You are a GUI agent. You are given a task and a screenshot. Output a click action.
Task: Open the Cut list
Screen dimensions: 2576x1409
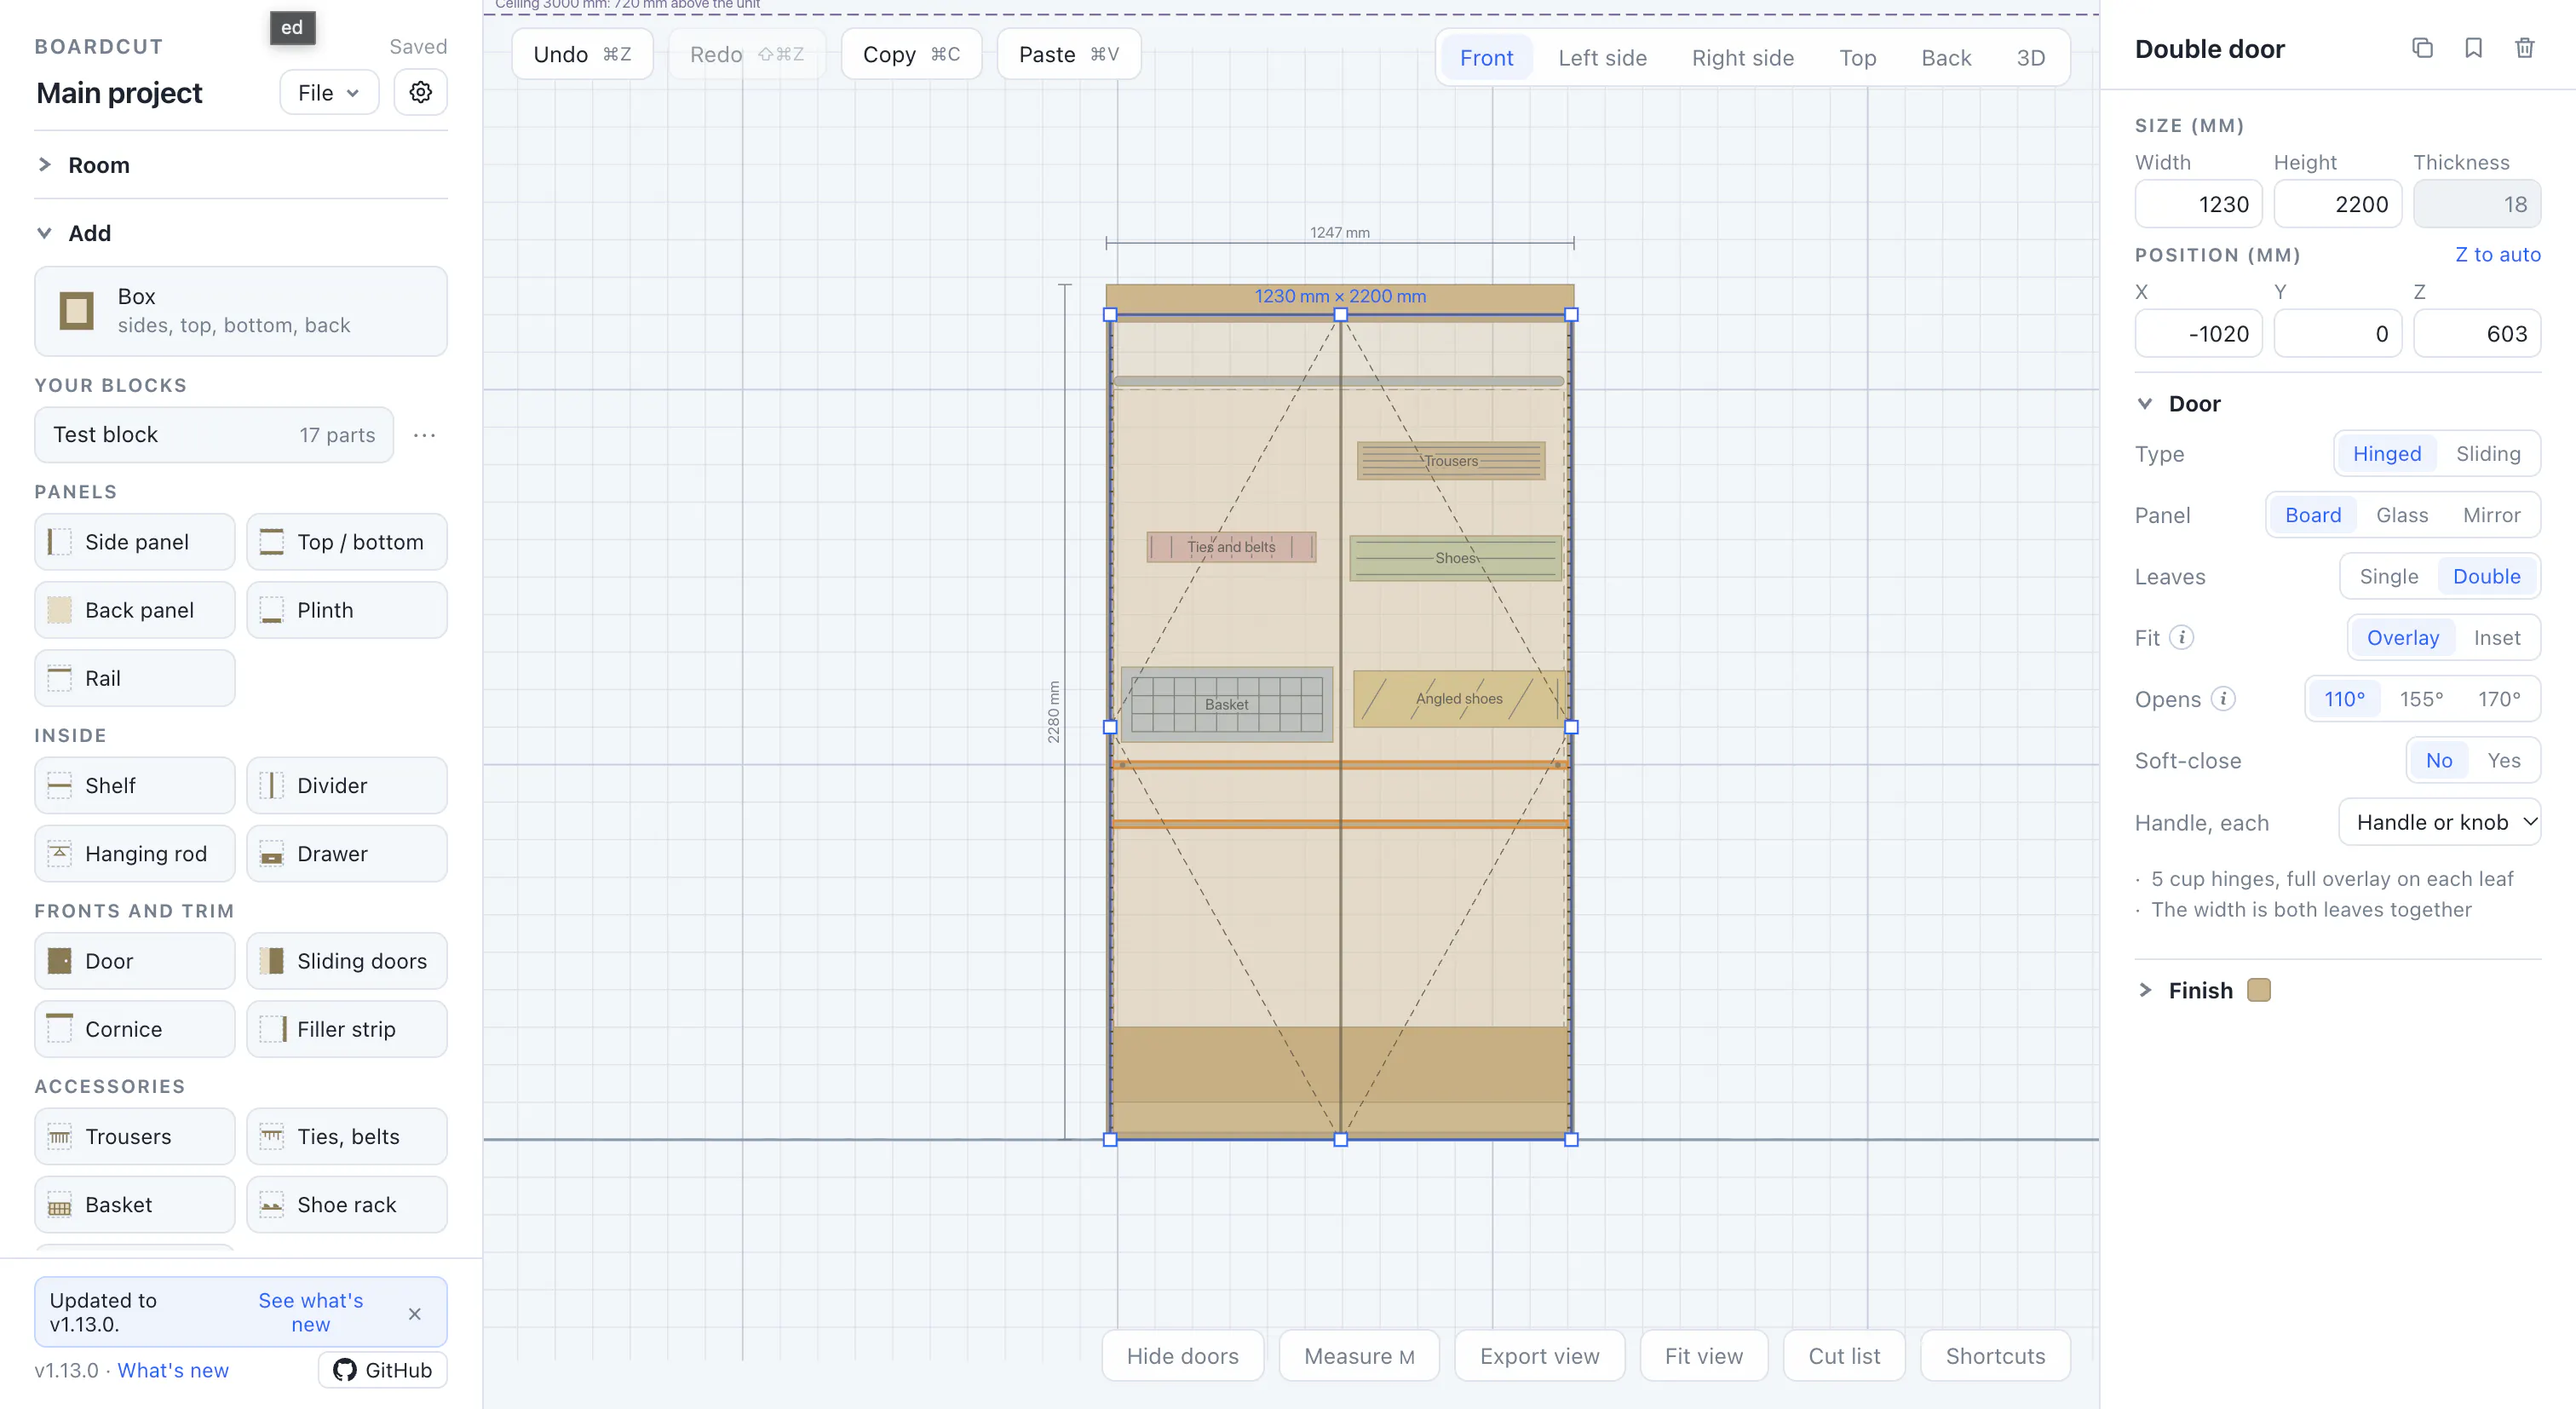click(1844, 1356)
